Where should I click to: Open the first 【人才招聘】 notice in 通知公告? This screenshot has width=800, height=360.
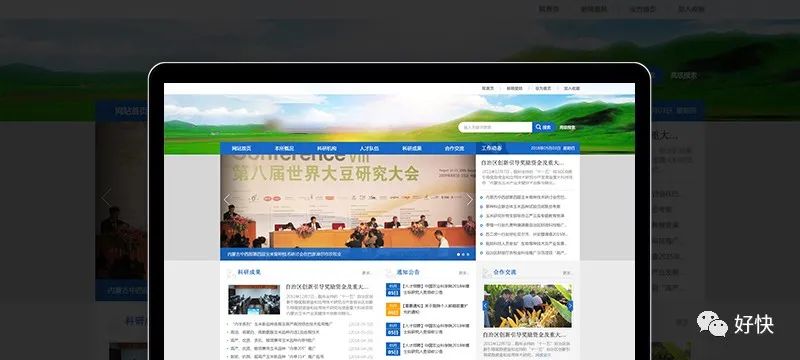(x=435, y=290)
